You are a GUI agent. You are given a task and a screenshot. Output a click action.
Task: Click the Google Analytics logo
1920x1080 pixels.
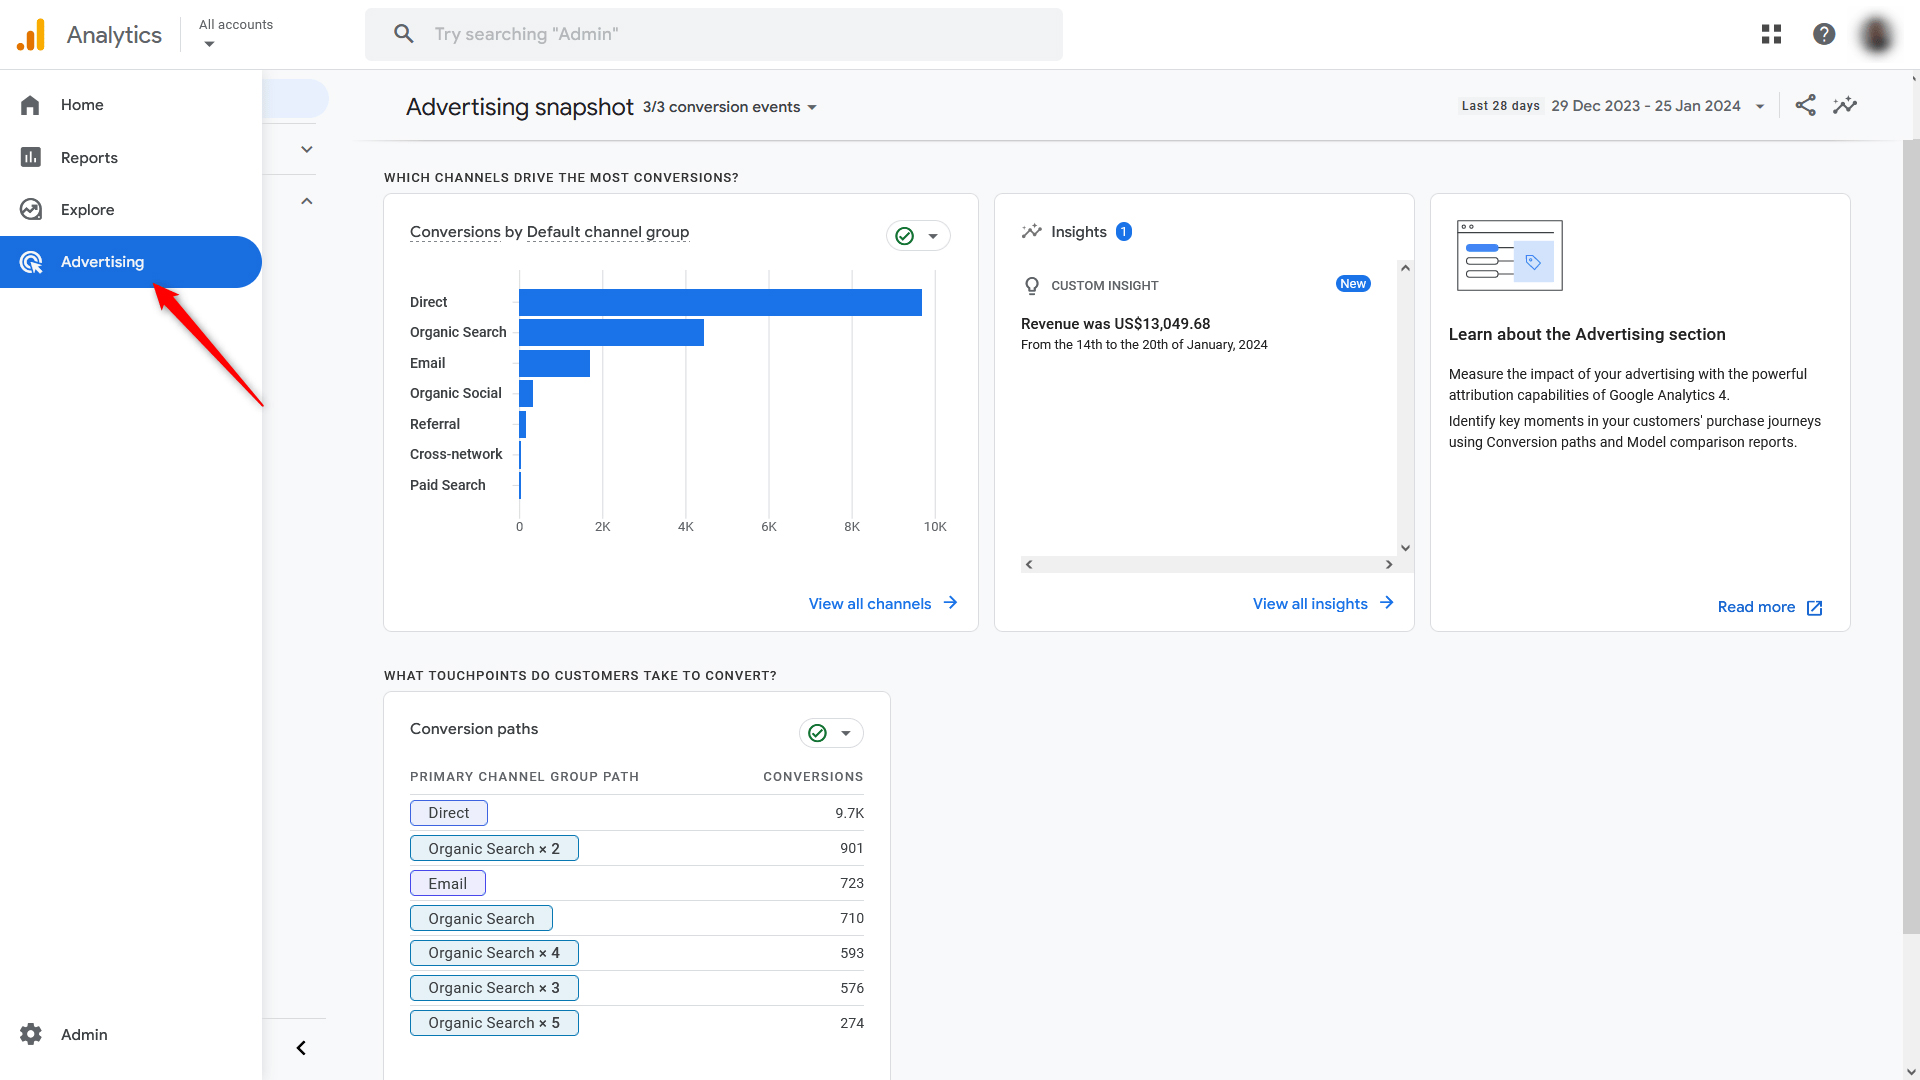pyautogui.click(x=31, y=33)
